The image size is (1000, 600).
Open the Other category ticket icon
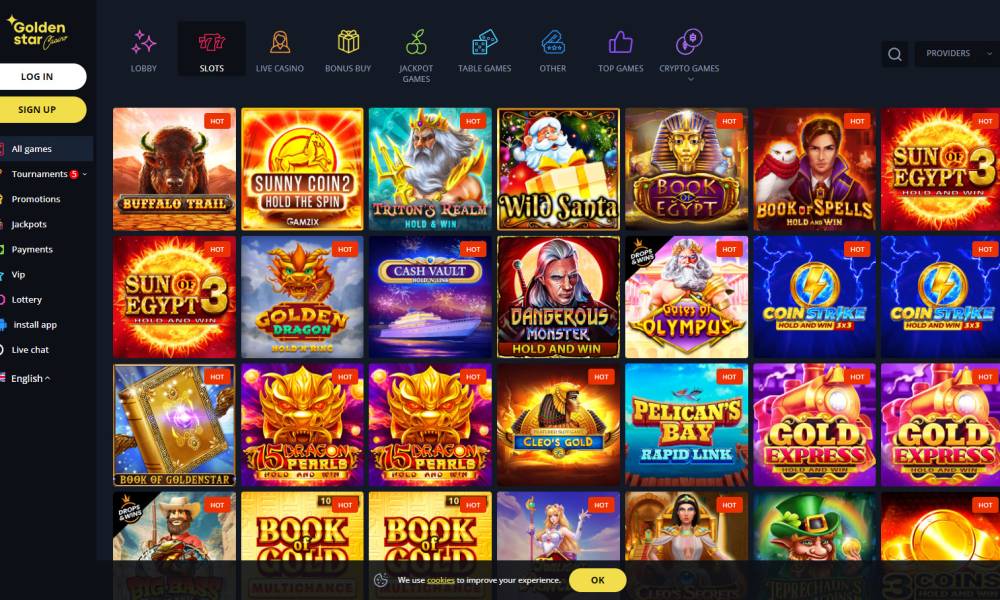pos(552,42)
